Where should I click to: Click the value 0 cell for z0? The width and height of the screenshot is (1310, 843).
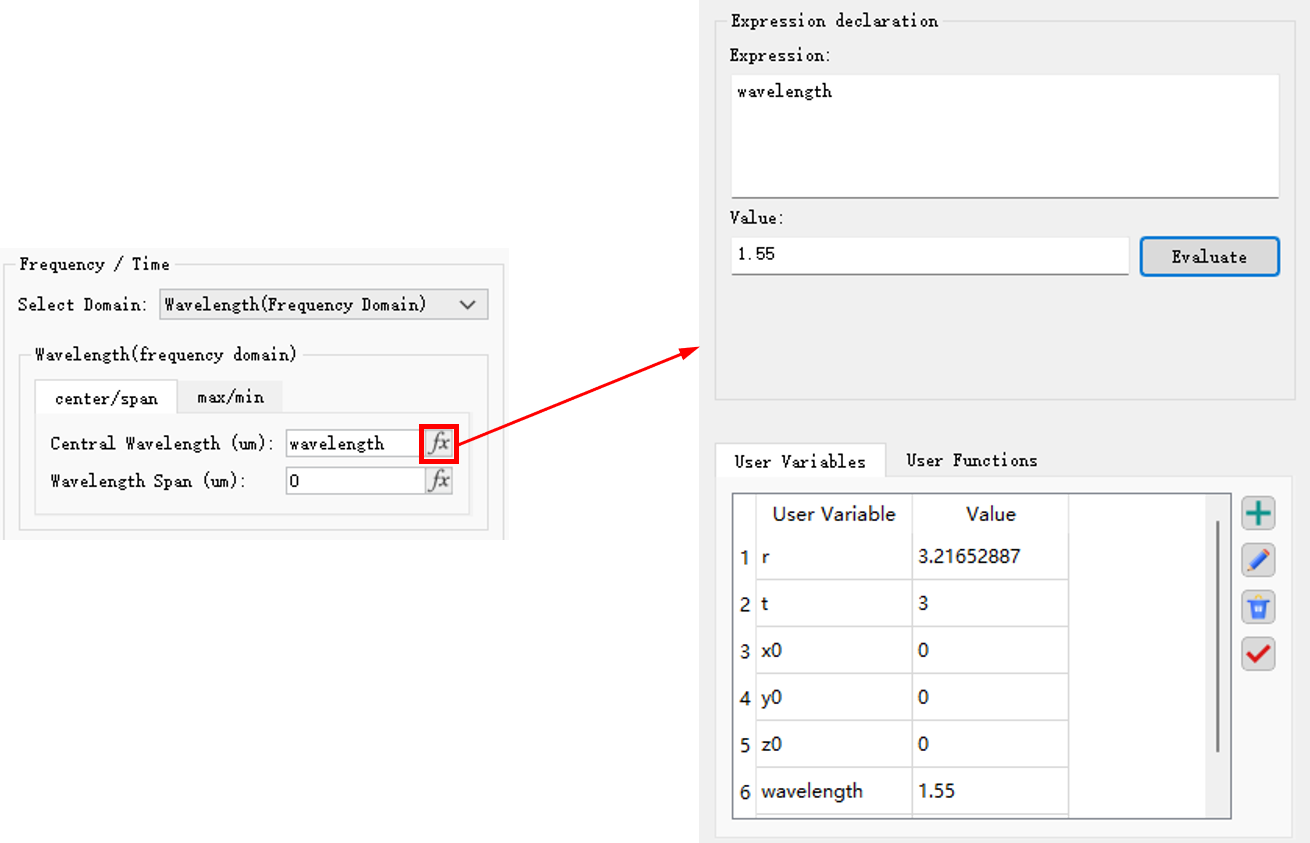(x=990, y=745)
